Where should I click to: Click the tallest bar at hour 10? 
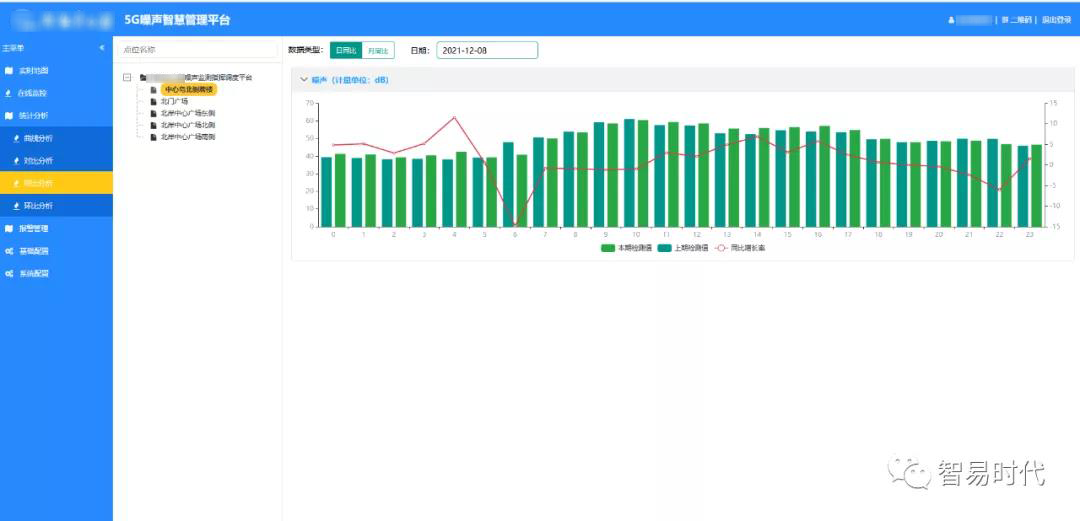(x=630, y=173)
